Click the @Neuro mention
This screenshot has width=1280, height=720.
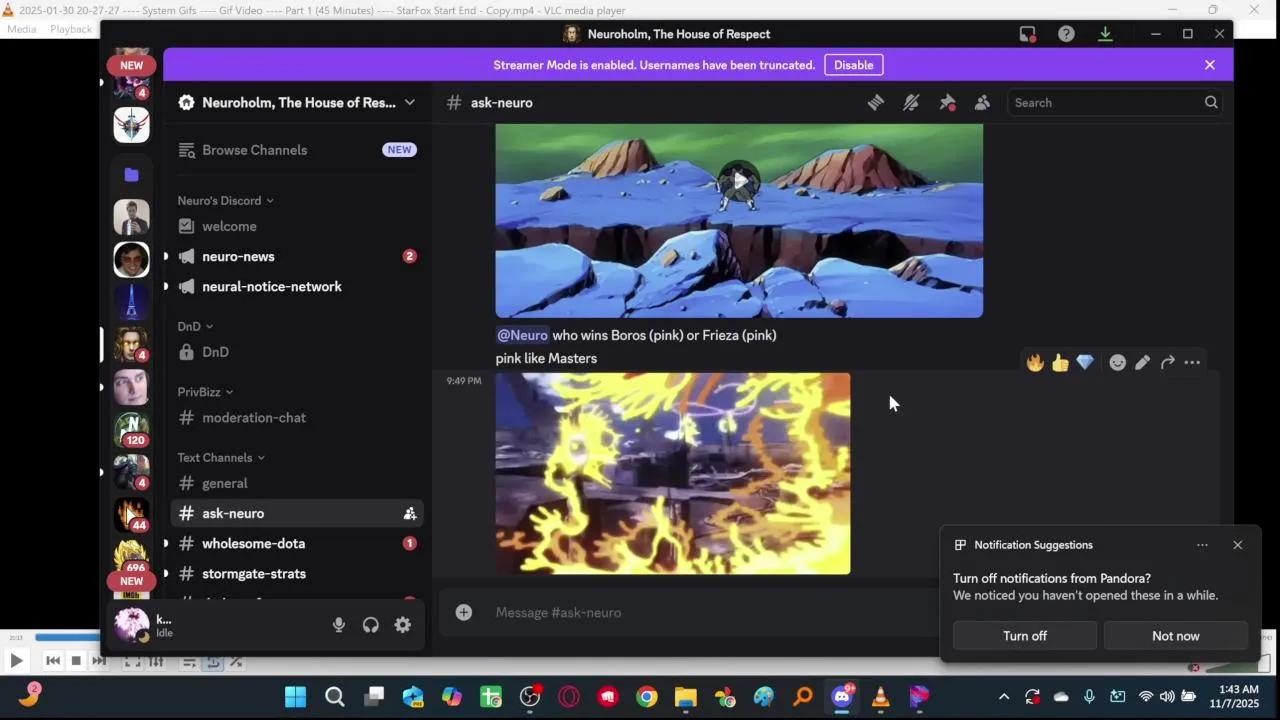tap(522, 335)
